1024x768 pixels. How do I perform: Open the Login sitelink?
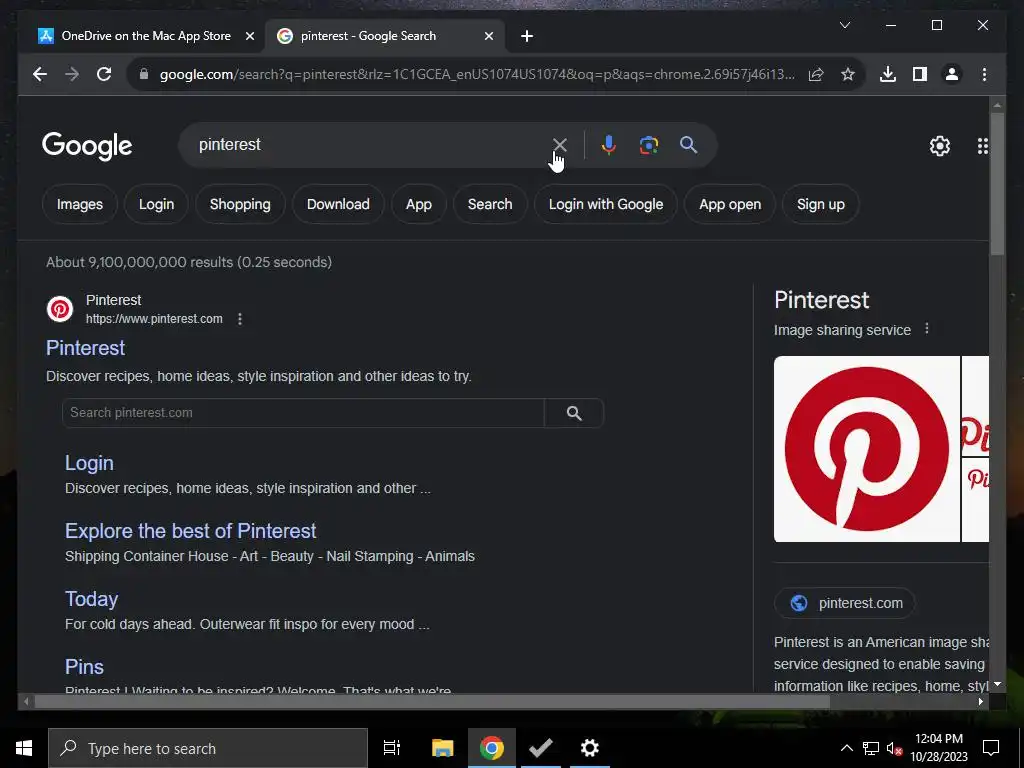pyautogui.click(x=89, y=463)
